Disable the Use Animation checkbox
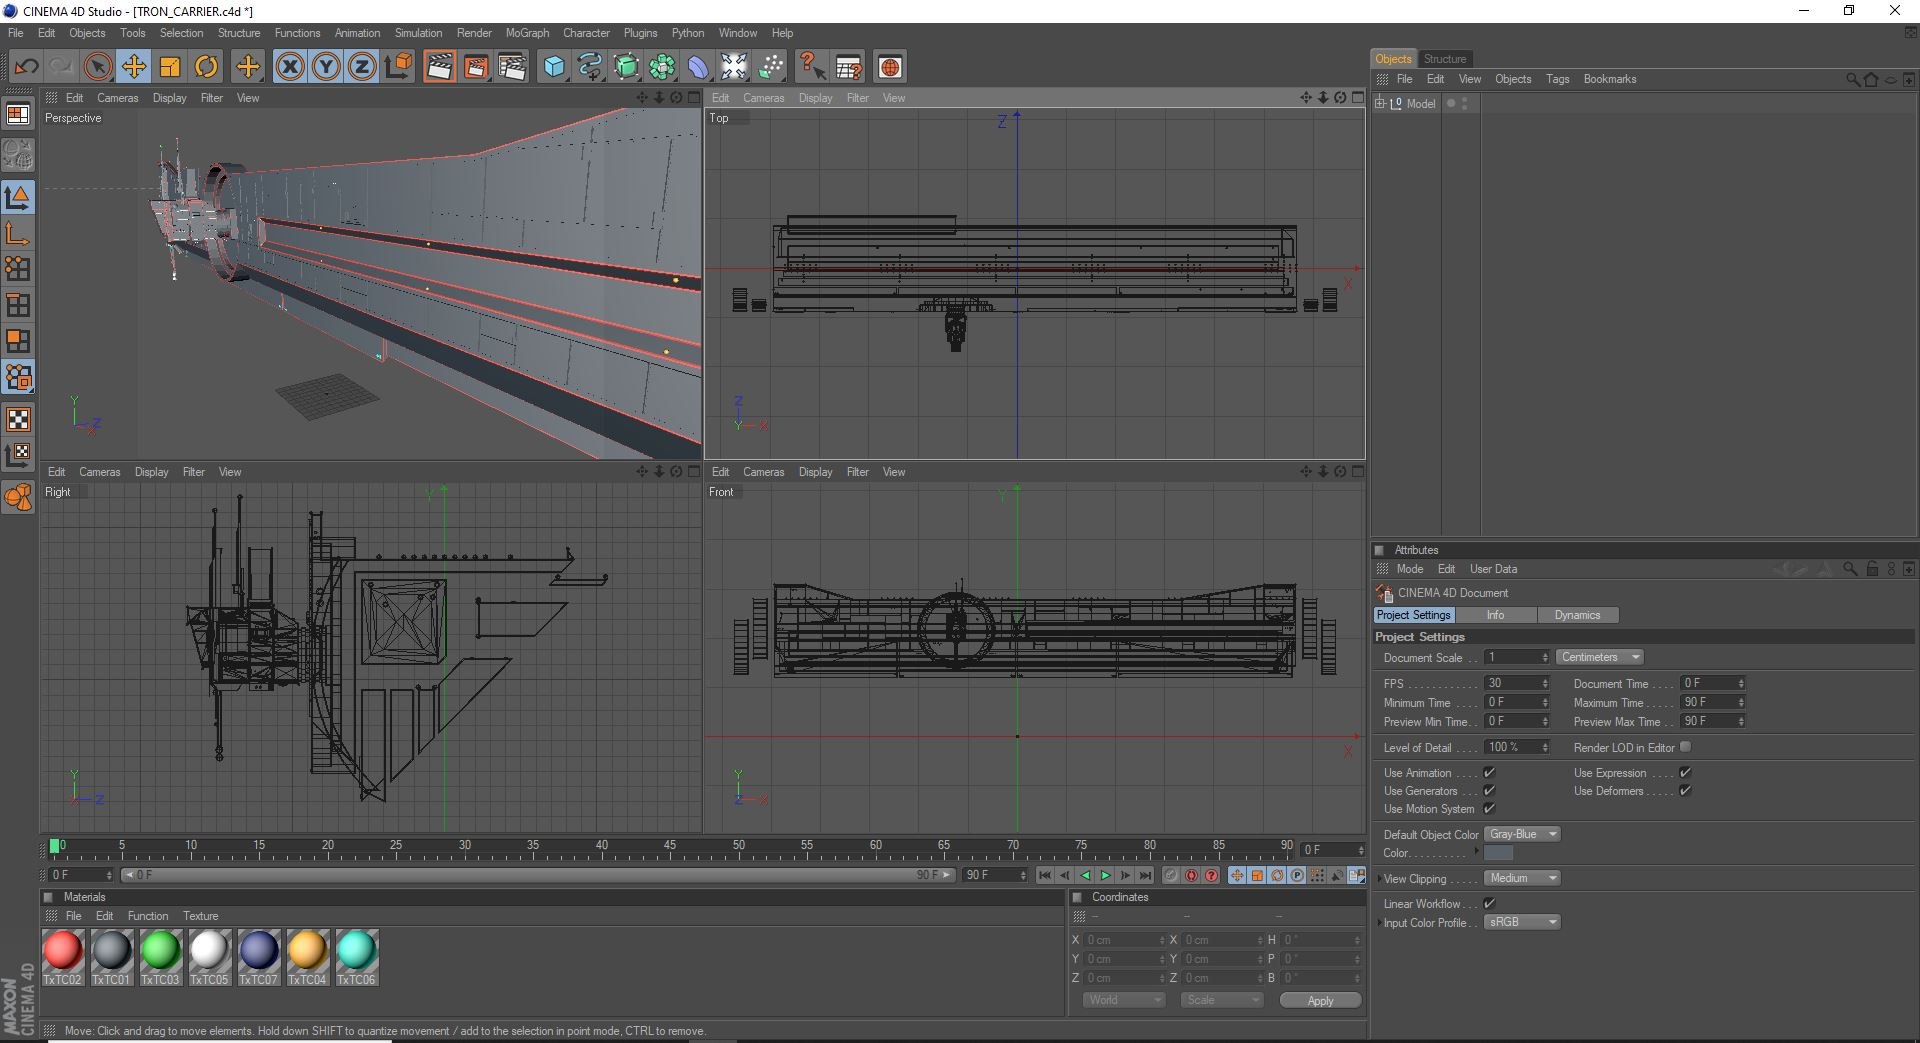1920x1043 pixels. (1489, 773)
